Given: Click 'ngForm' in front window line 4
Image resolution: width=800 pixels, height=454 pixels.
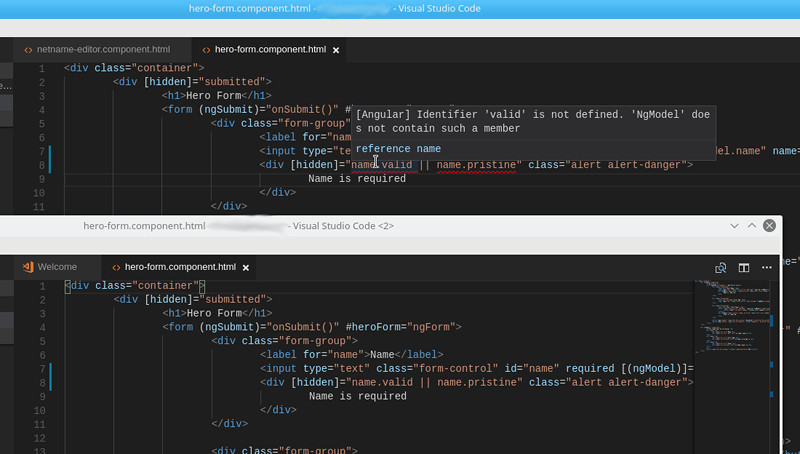Looking at the screenshot, I should (x=431, y=327).
